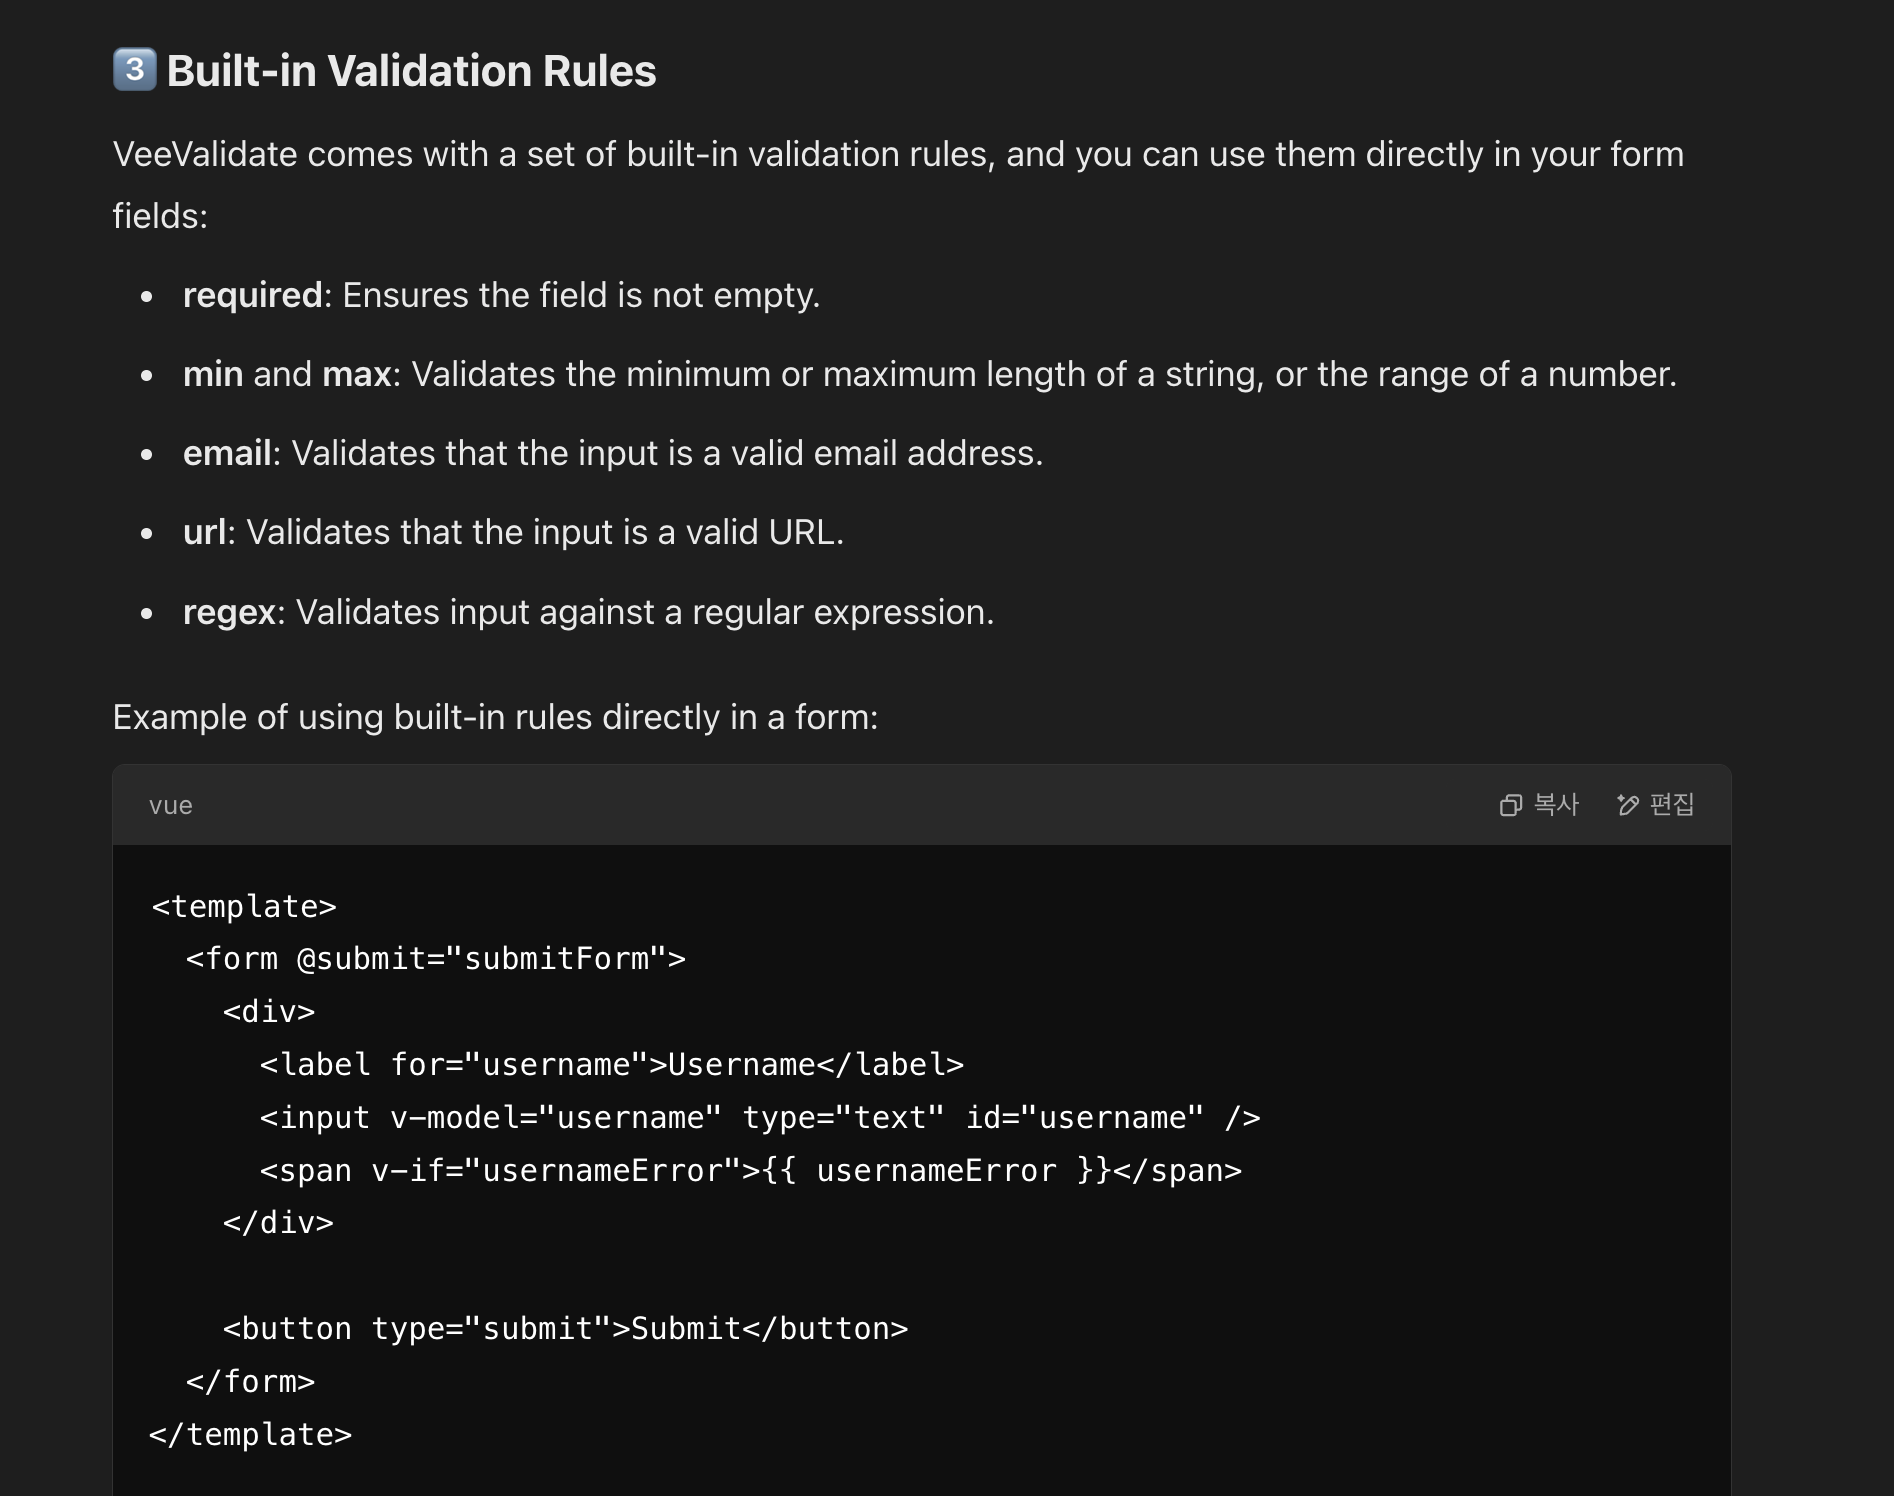This screenshot has width=1894, height=1496.
Task: Click the 편집 edit button label
Action: click(x=1672, y=805)
